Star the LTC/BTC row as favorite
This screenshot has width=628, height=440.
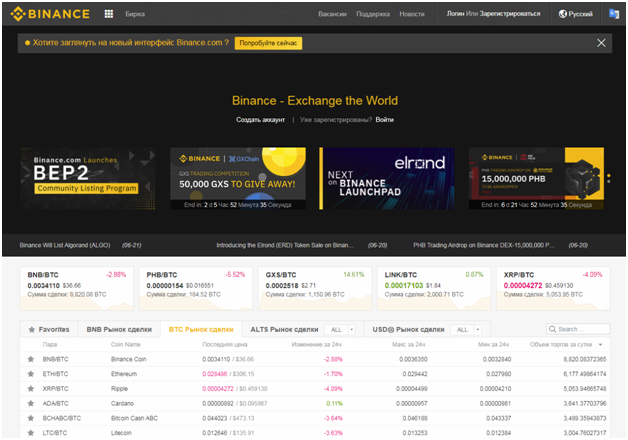click(x=31, y=433)
